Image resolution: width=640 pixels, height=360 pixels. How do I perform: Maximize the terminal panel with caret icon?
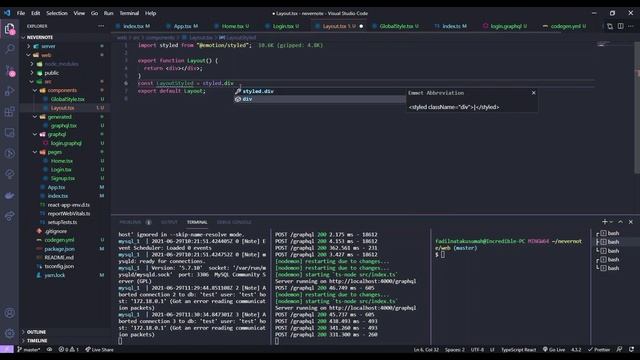620,222
